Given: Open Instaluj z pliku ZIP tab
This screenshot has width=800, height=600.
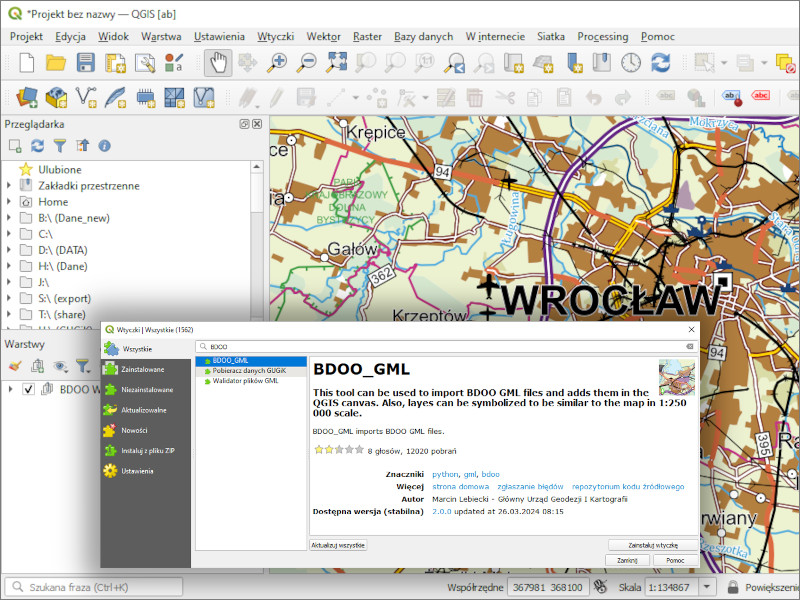Looking at the screenshot, I should [145, 451].
